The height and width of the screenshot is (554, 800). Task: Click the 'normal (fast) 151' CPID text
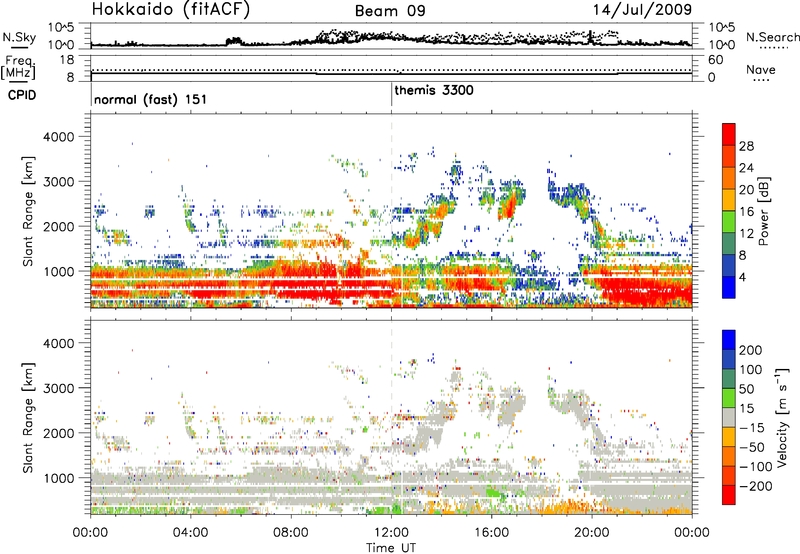tap(151, 99)
